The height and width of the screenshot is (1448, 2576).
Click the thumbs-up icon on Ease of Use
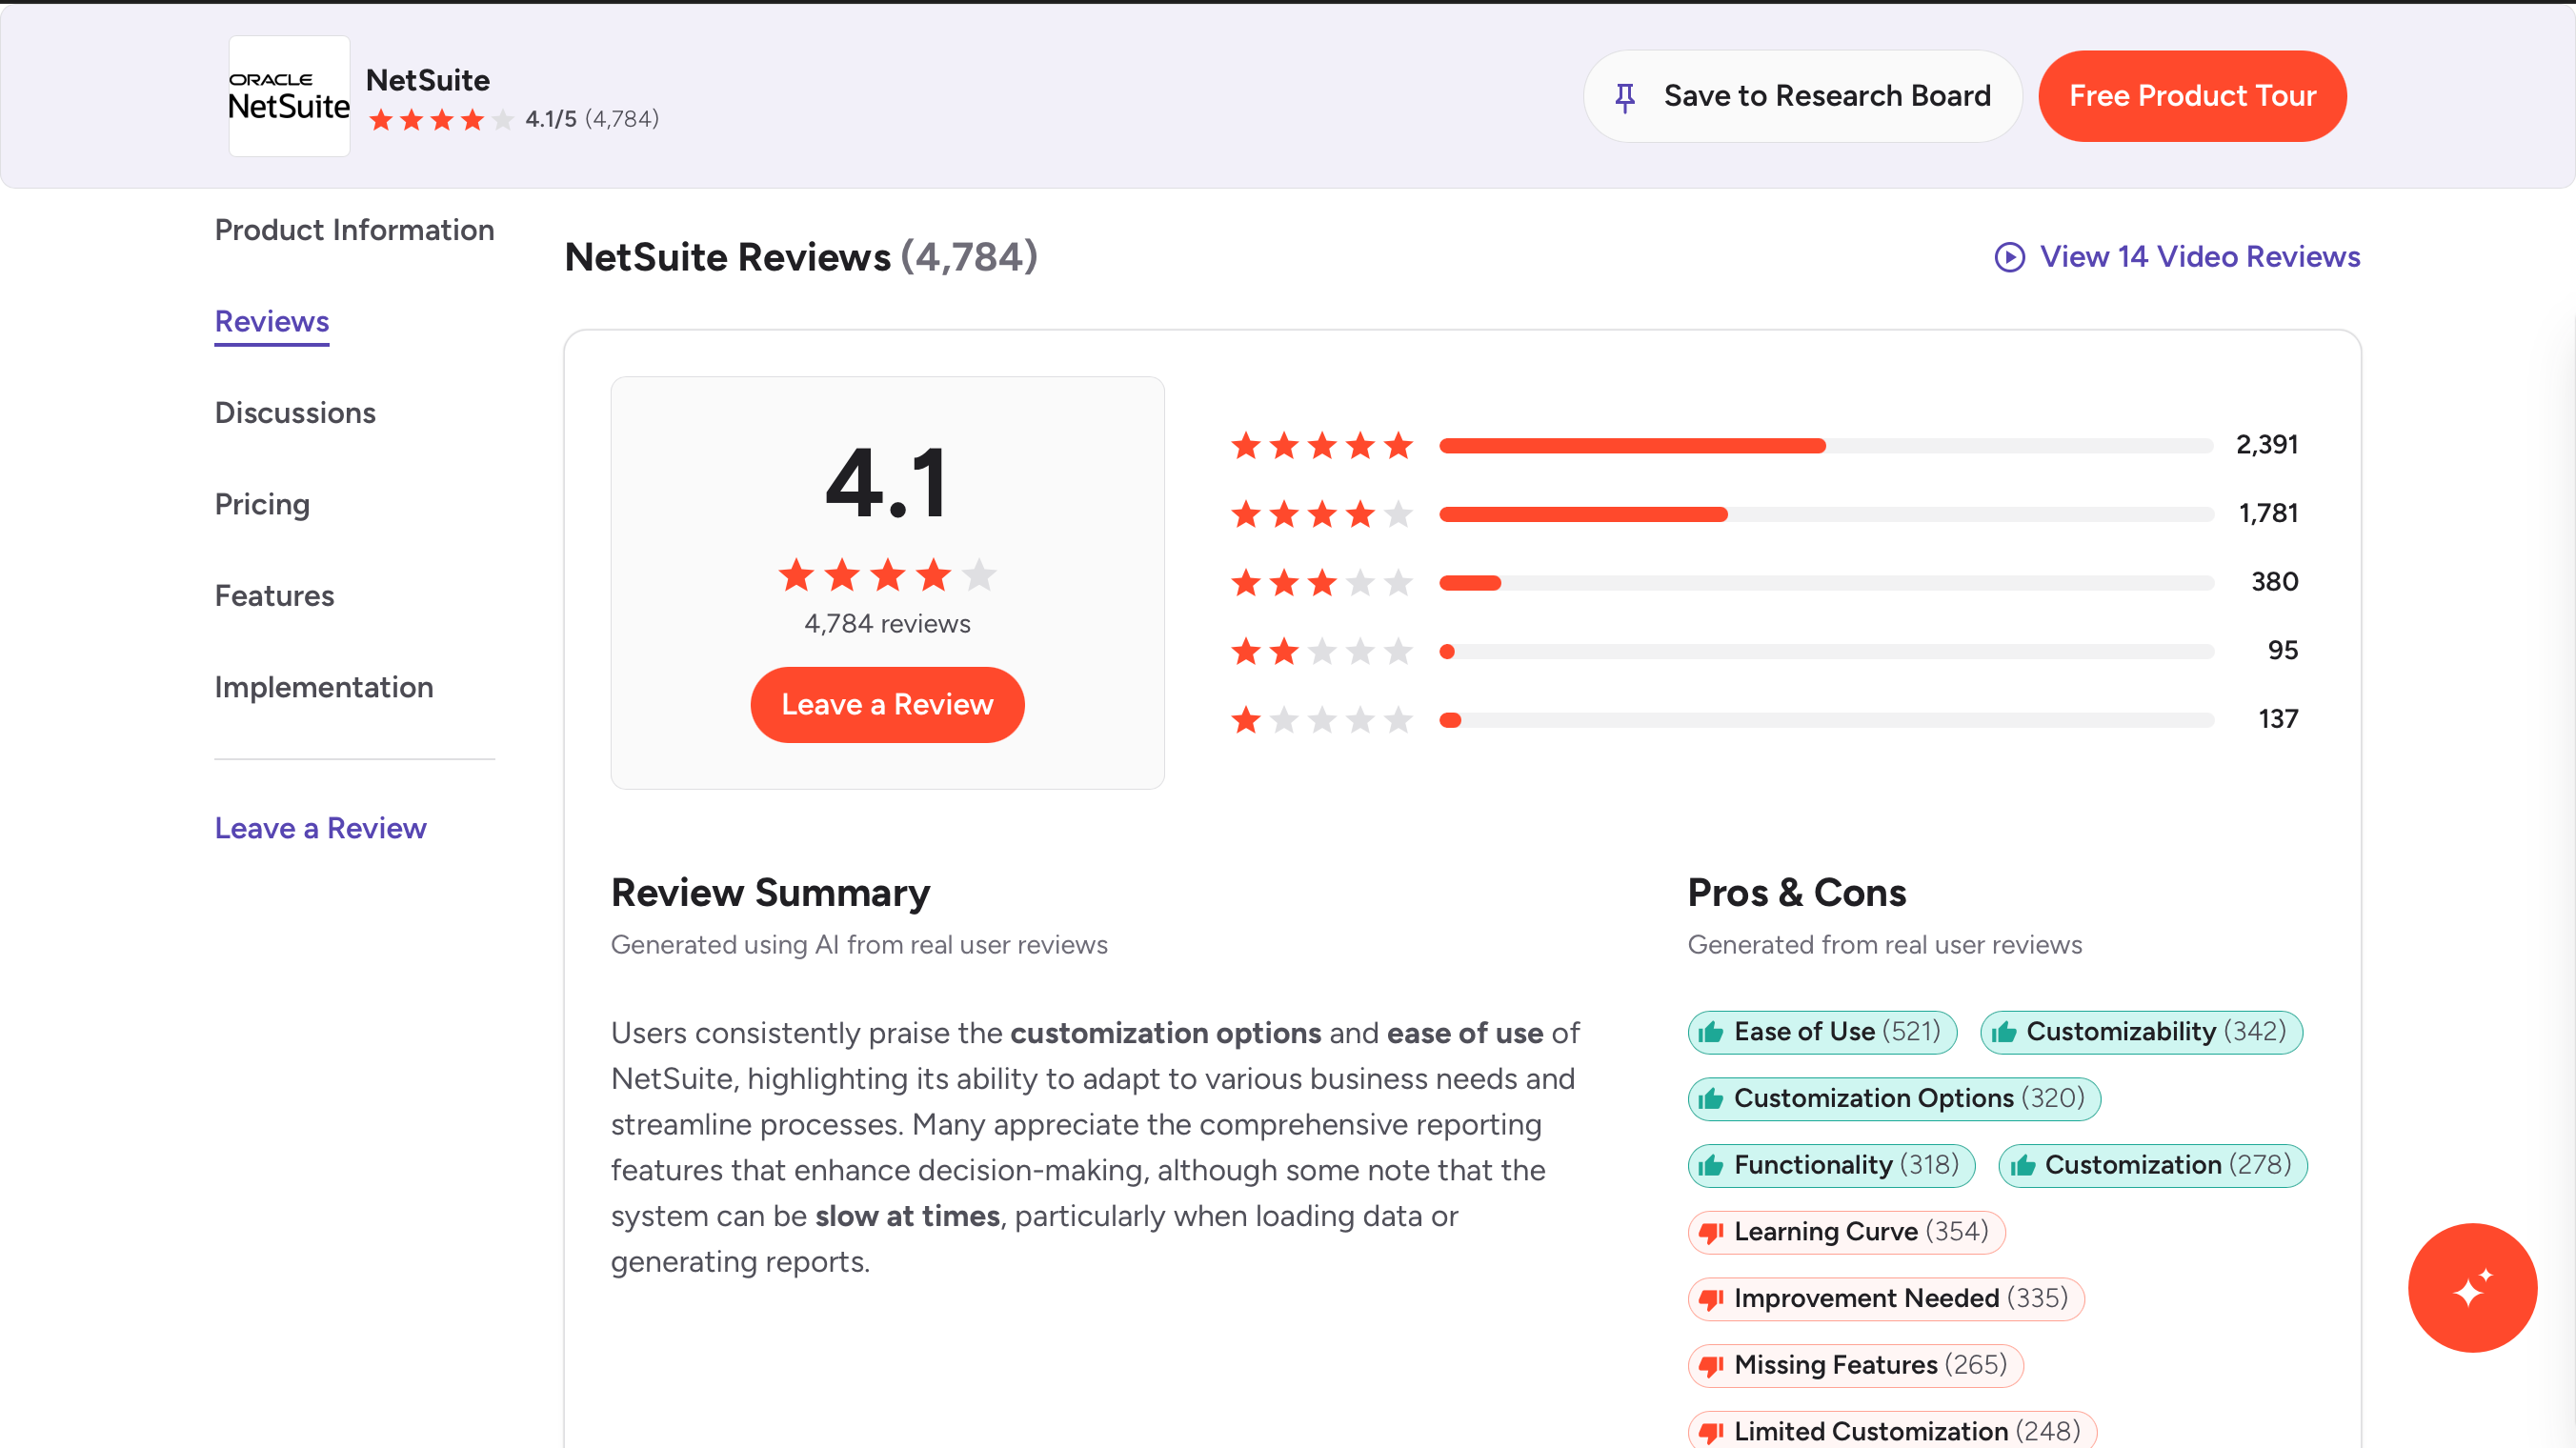coord(1711,1032)
